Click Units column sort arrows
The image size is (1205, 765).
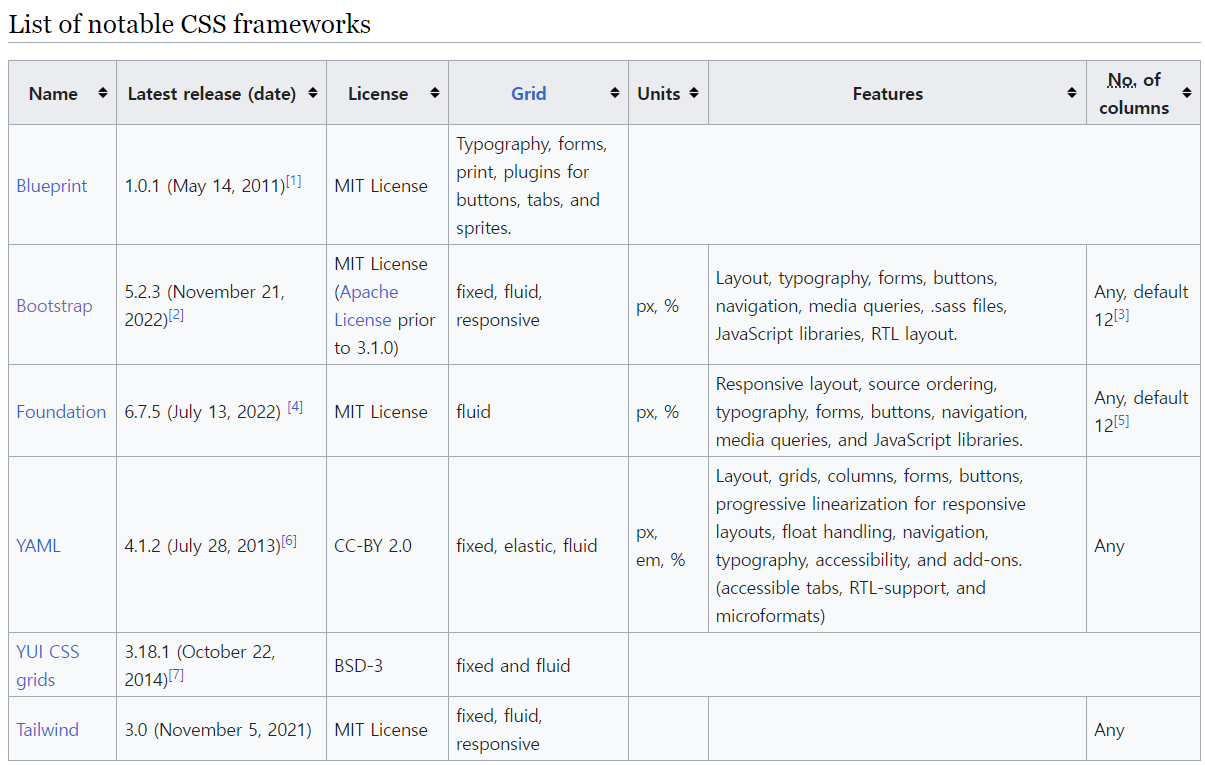[x=694, y=93]
